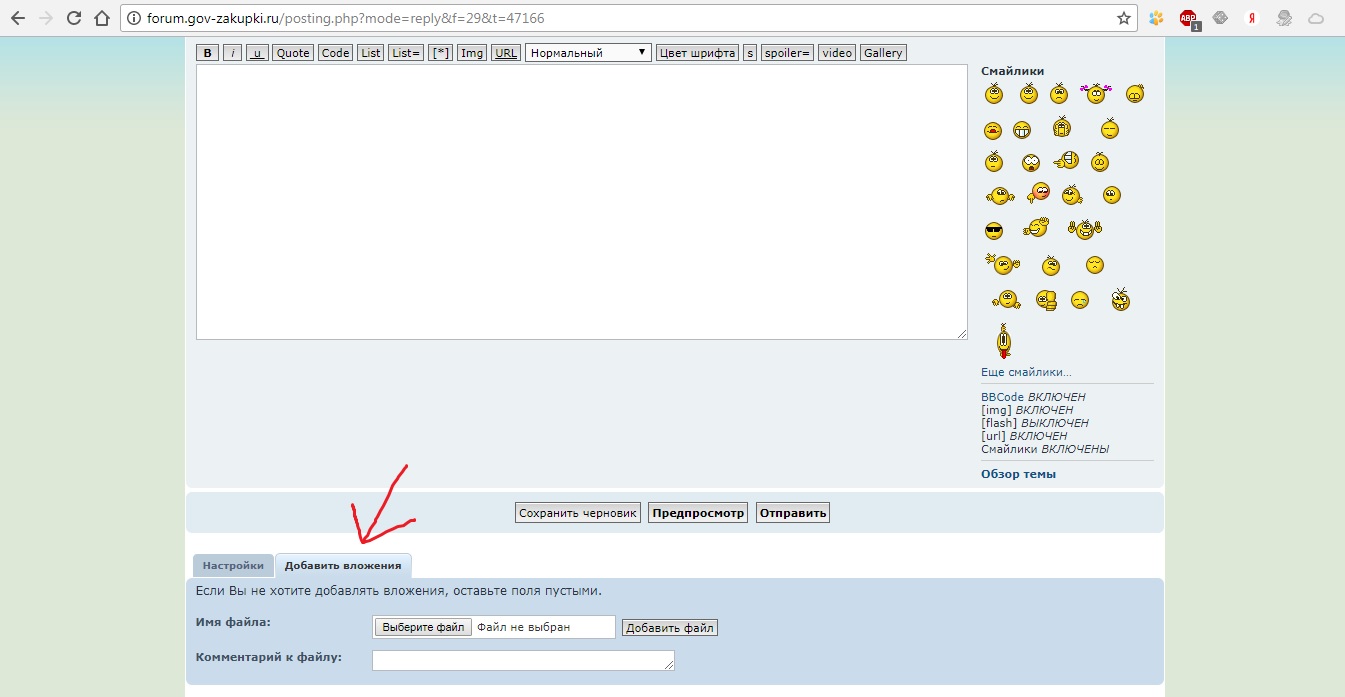
Task: Click the browser home button
Action: [x=101, y=18]
